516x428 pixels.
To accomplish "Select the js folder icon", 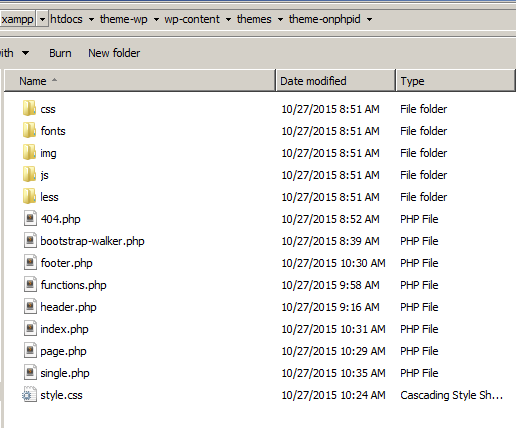I will [29, 174].
